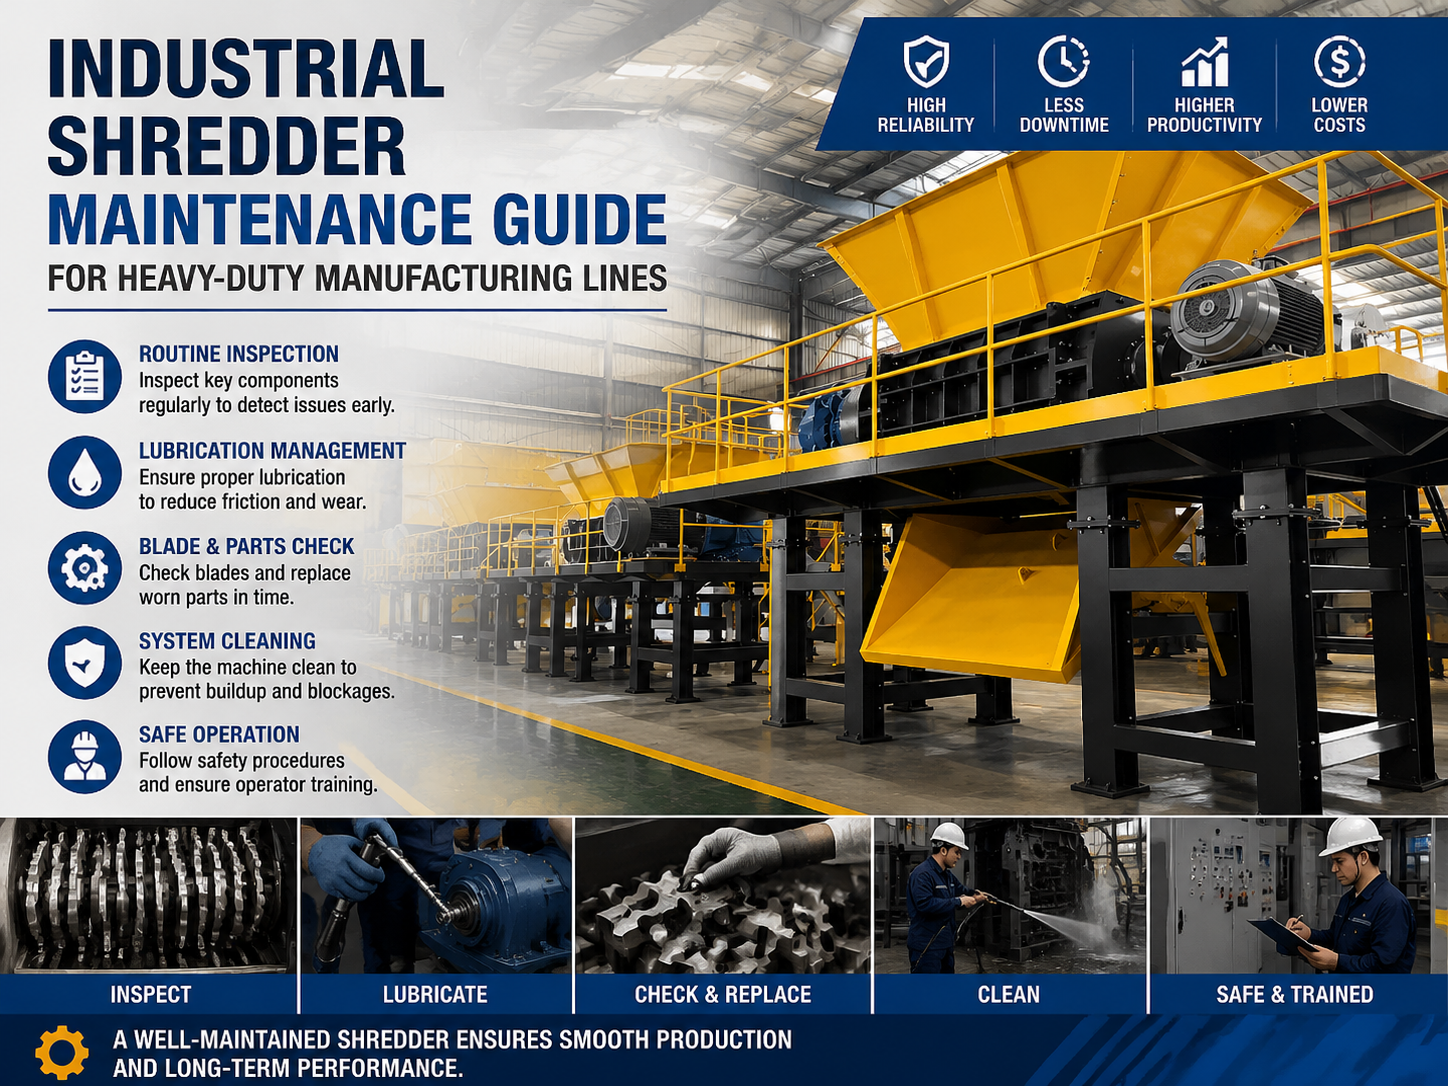
Task: Select the LUBRICATE label
Action: [435, 995]
